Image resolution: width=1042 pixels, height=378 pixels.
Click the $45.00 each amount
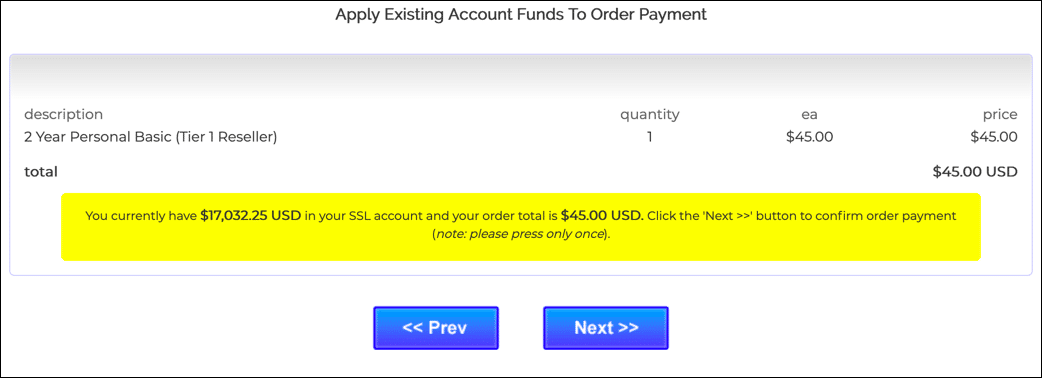pyautogui.click(x=809, y=137)
